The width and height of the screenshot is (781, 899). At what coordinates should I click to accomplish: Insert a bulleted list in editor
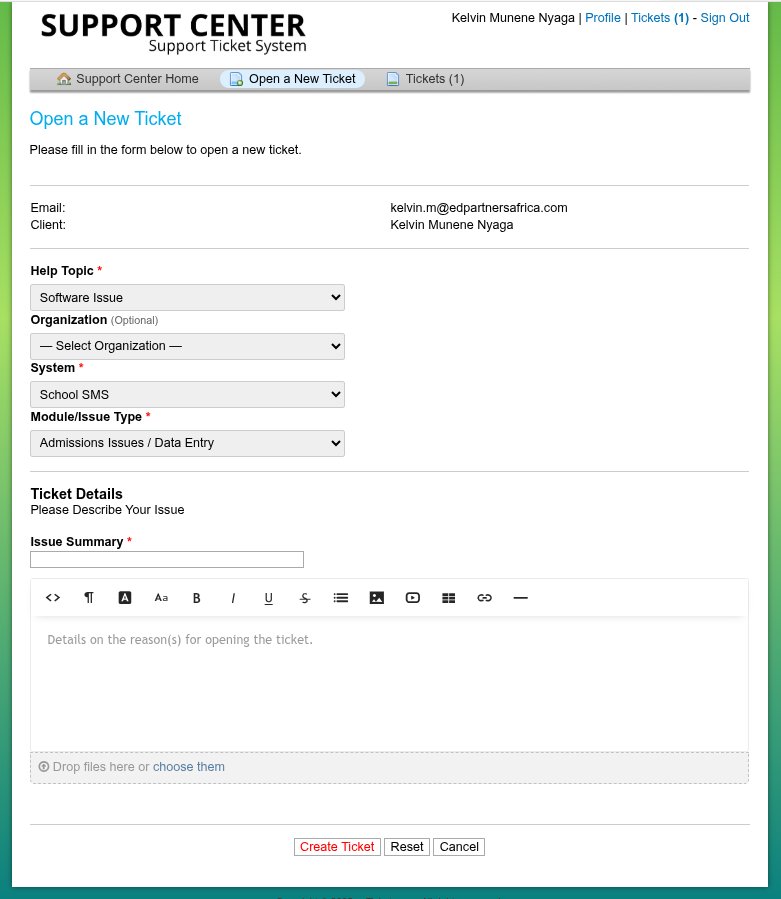tap(341, 597)
